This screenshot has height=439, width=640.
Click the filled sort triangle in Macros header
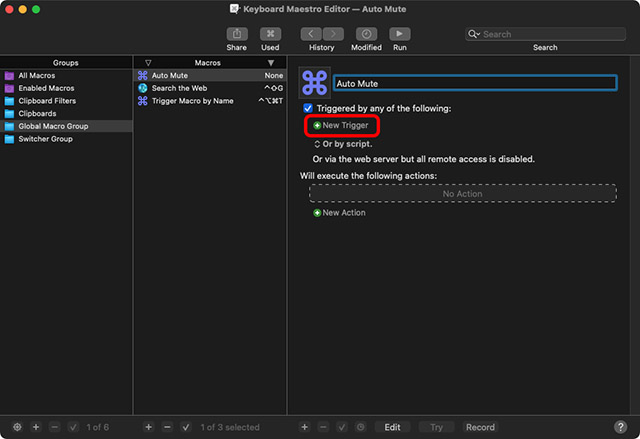click(x=271, y=63)
